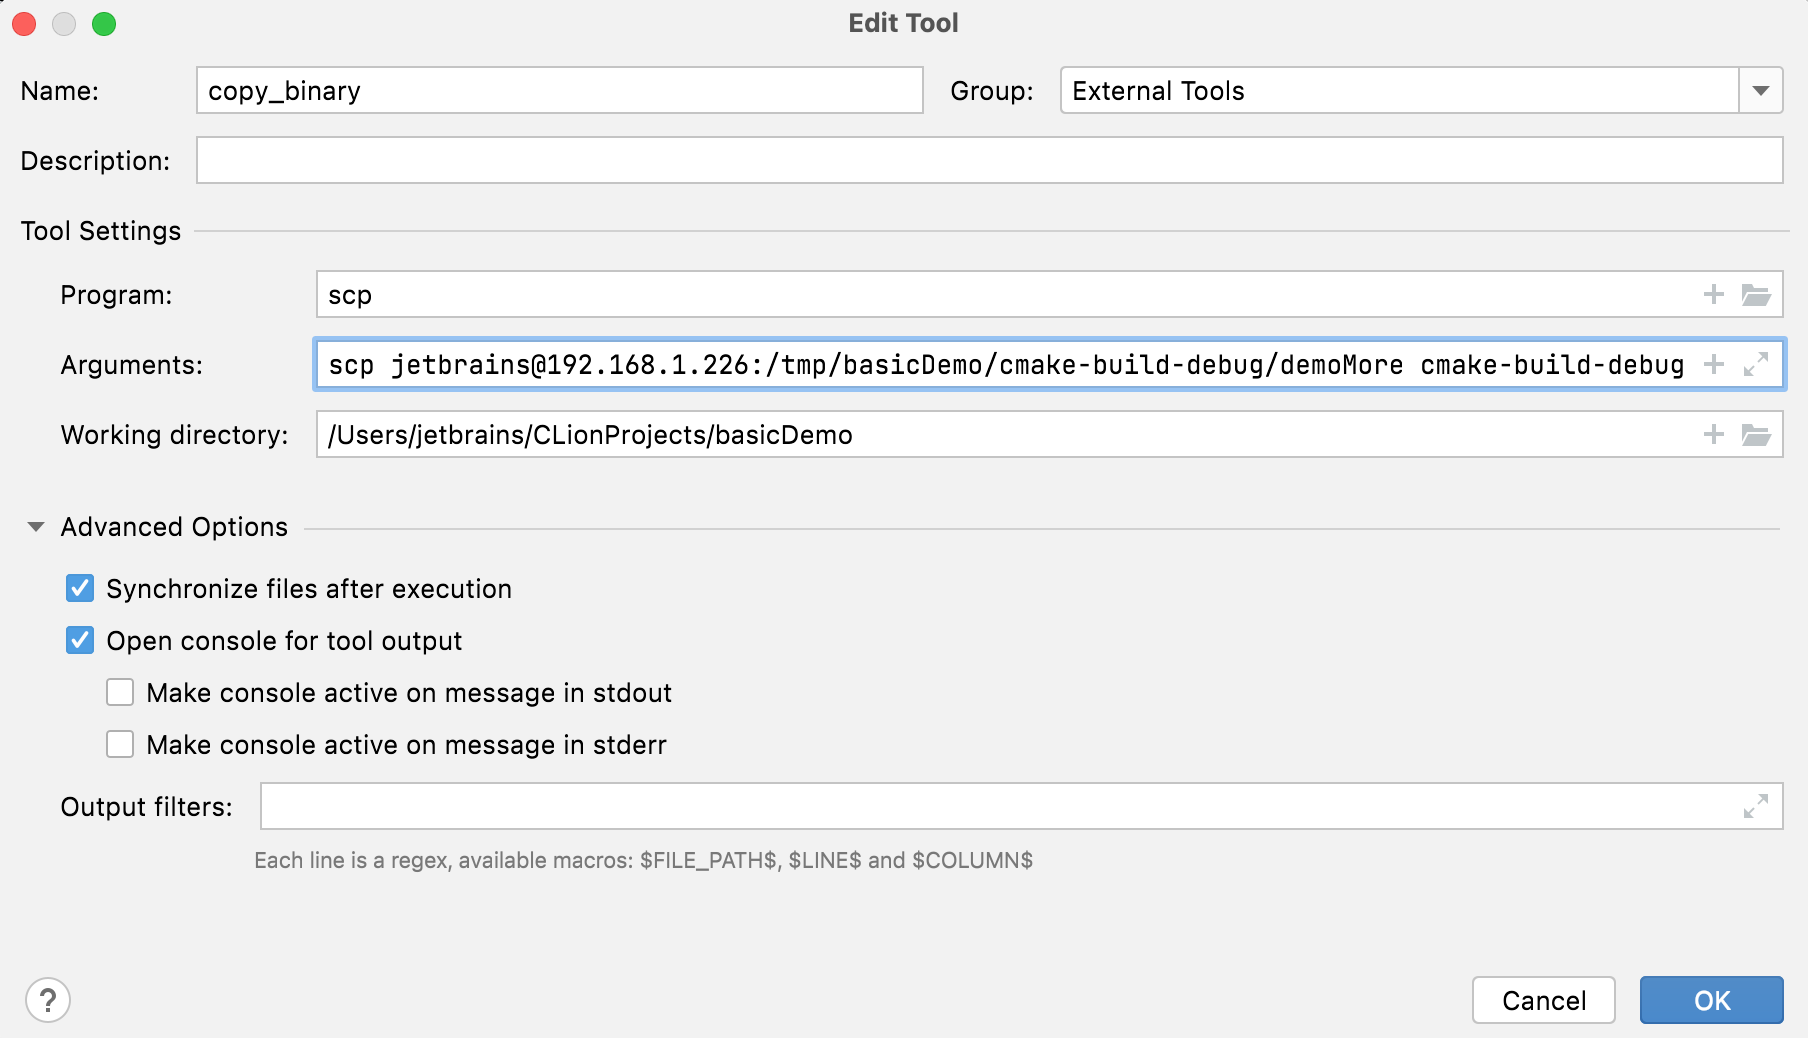Disable Synchronize files after execution
This screenshot has width=1808, height=1038.
[x=80, y=588]
